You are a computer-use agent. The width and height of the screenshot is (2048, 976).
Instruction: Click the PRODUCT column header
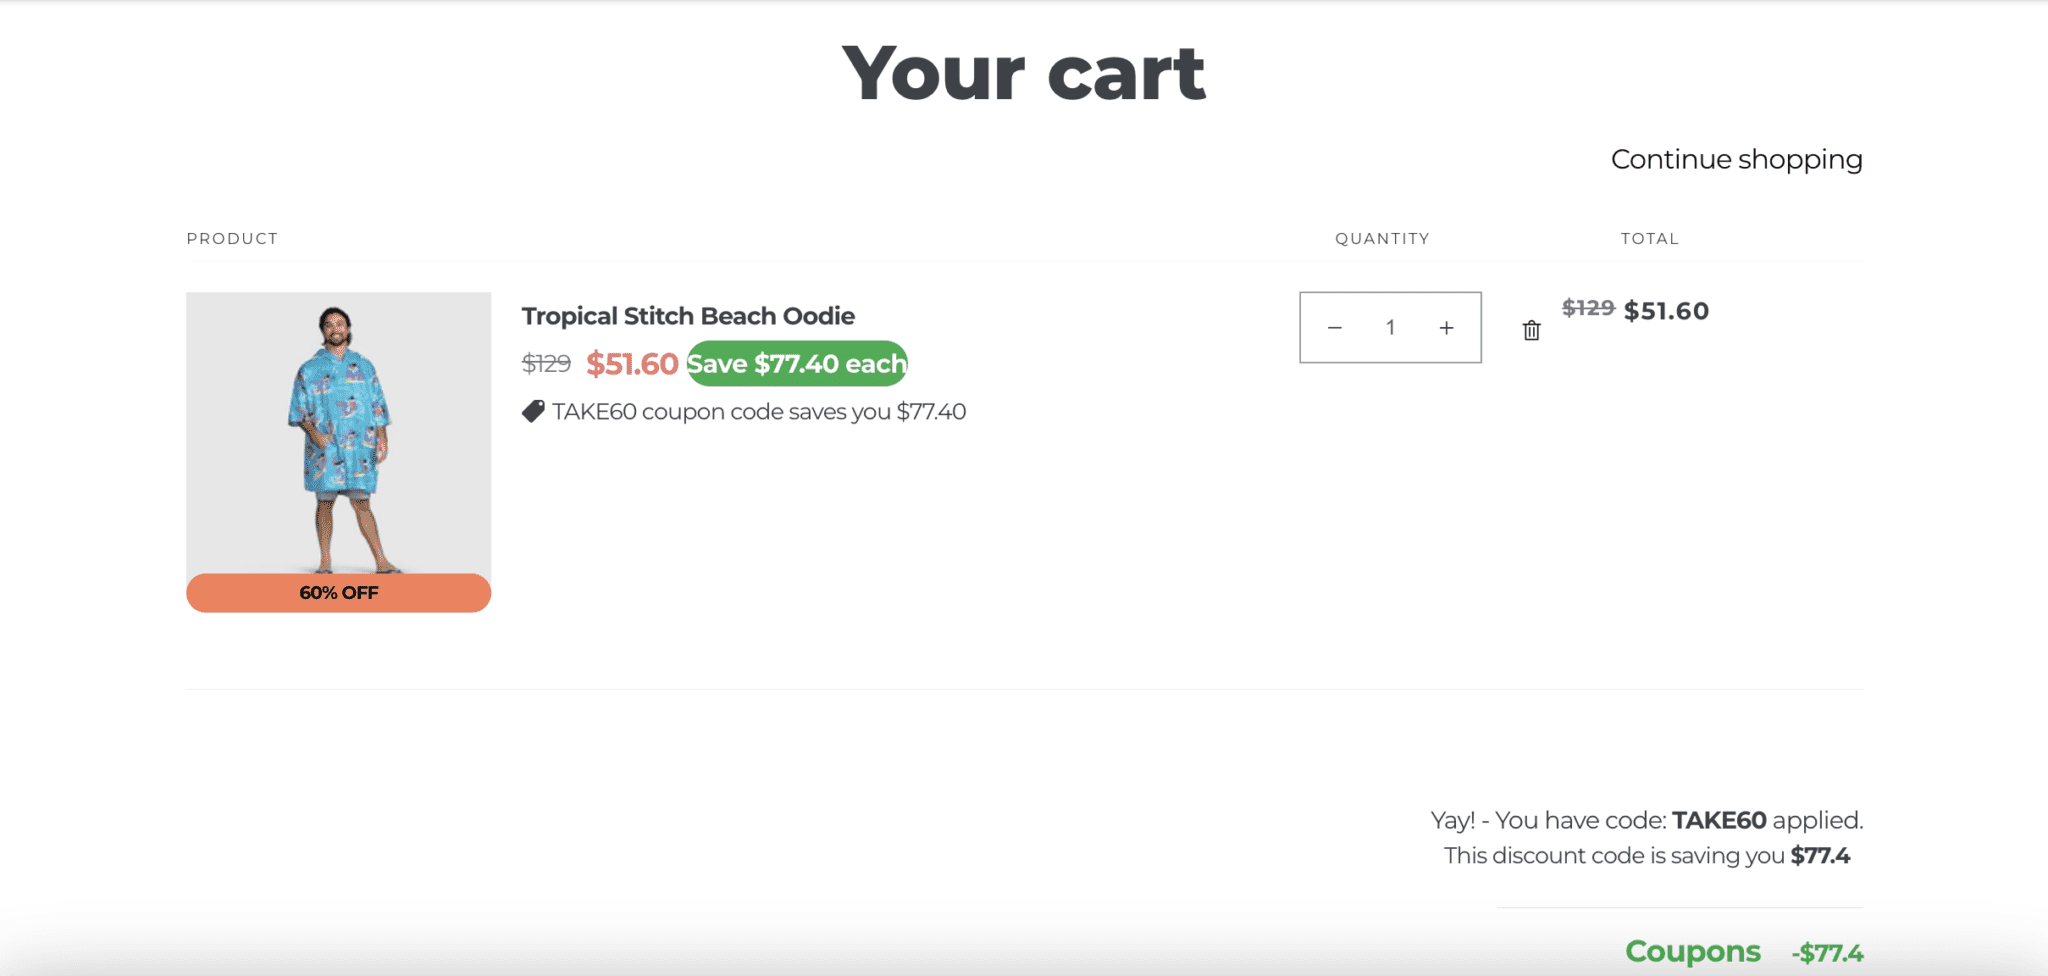(x=232, y=238)
